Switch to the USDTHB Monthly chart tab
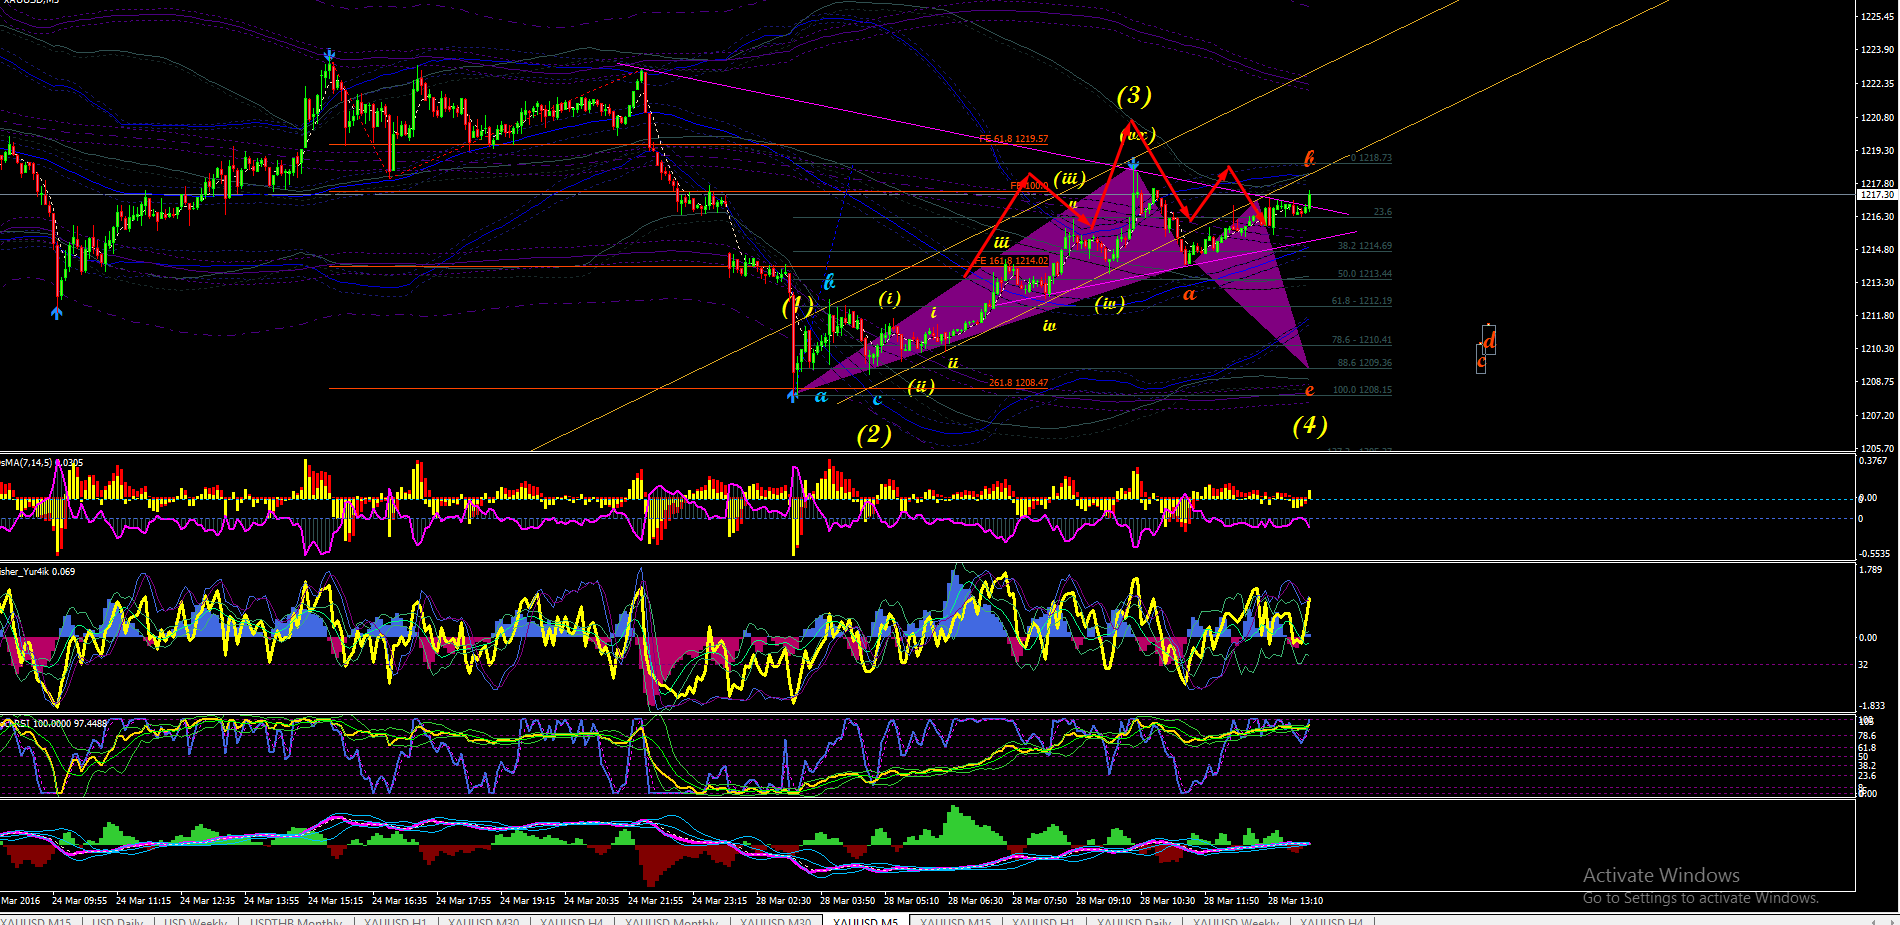The width and height of the screenshot is (1900, 925). click(295, 921)
